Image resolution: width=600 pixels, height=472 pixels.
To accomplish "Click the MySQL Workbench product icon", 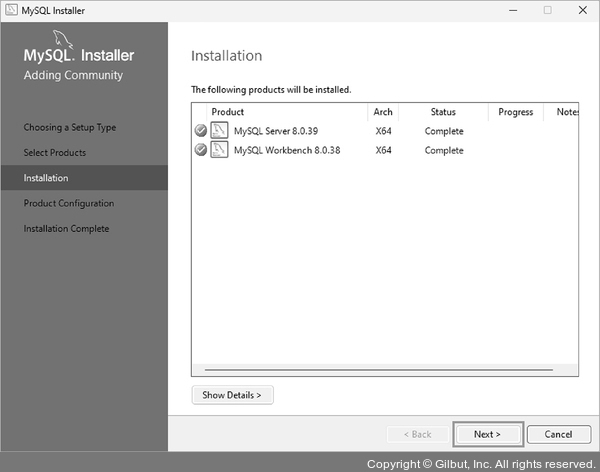I will [219, 150].
